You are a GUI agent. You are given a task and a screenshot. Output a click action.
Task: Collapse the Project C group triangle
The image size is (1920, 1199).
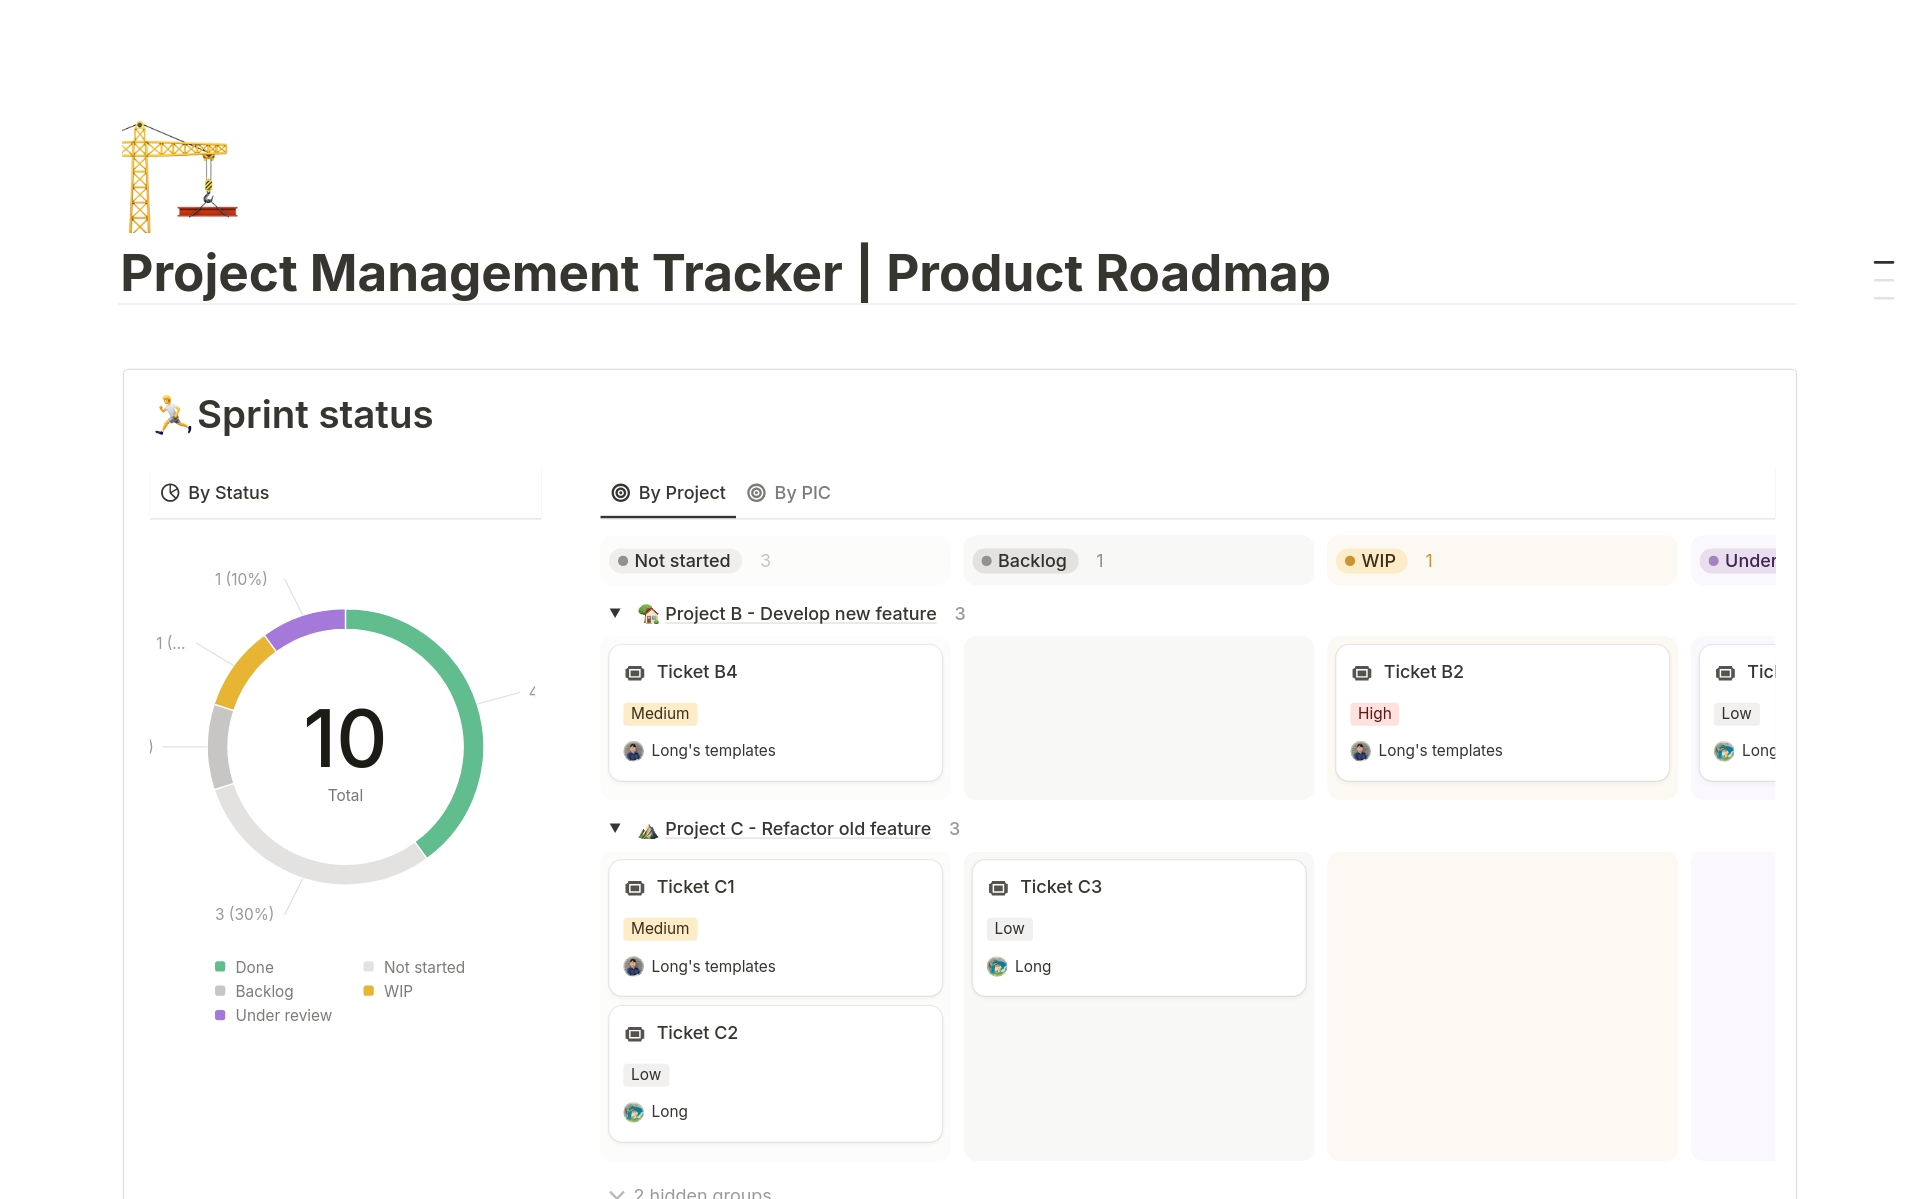[x=615, y=828]
